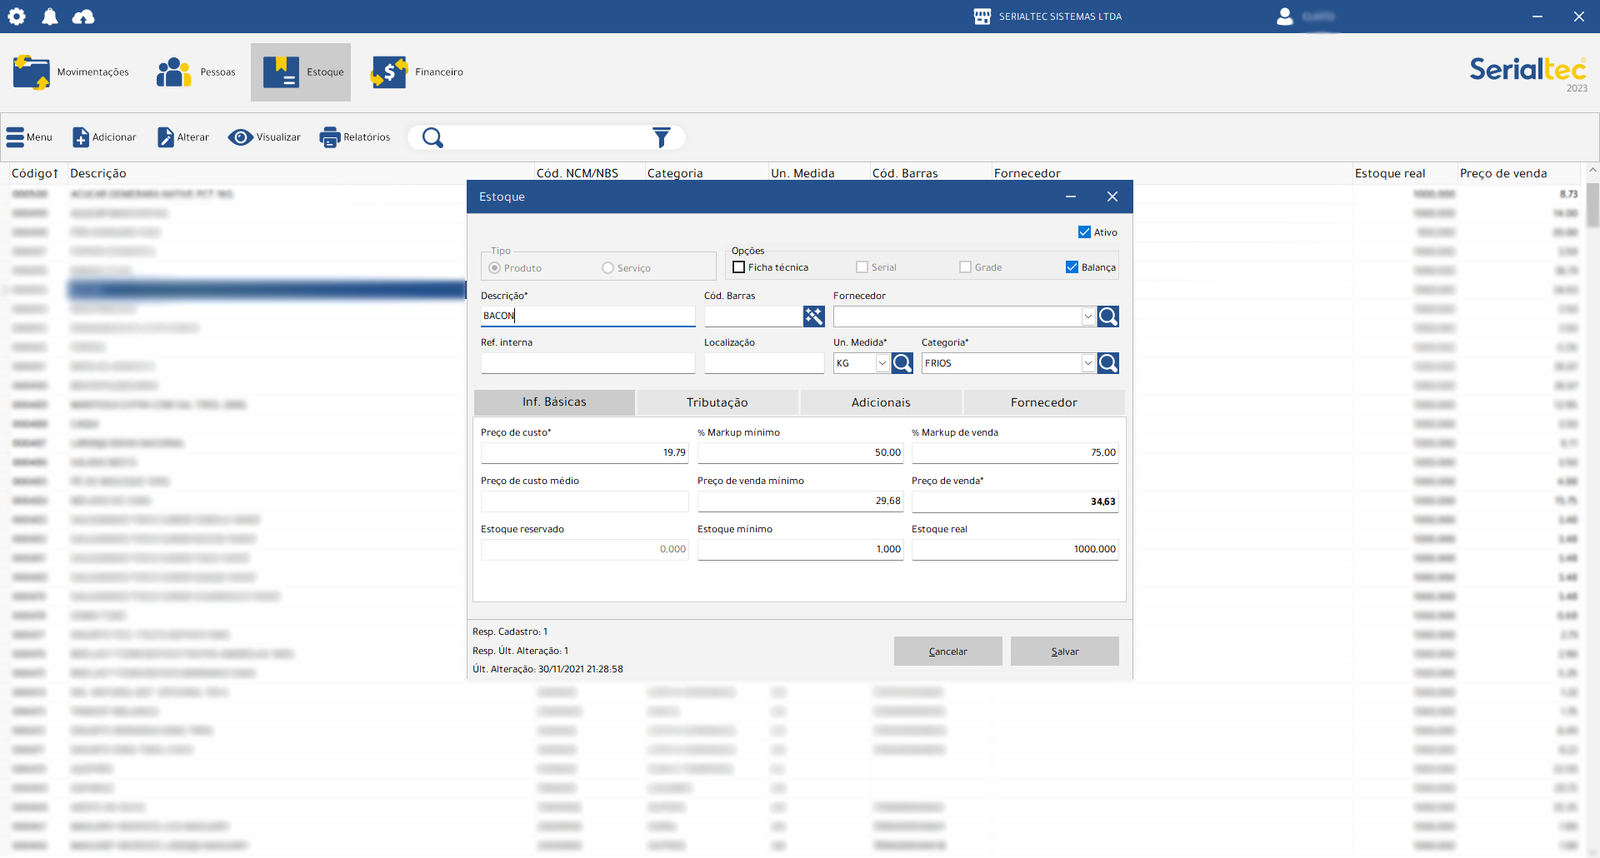The height and width of the screenshot is (858, 1600).
Task: Toggle the Ativo checkbox
Action: coord(1084,232)
